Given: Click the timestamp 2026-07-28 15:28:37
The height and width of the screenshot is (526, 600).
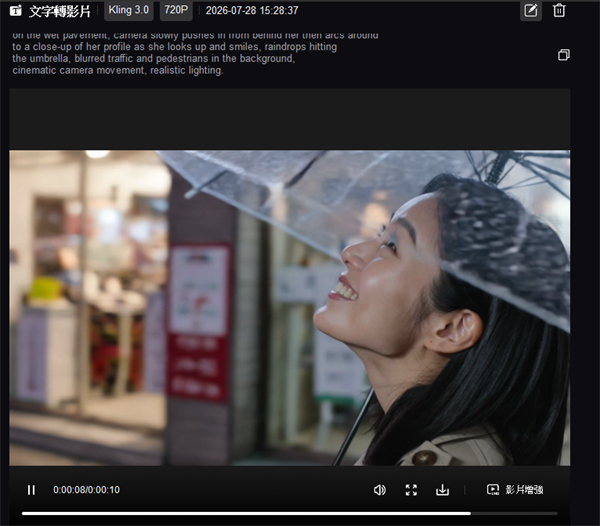Looking at the screenshot, I should tap(252, 11).
